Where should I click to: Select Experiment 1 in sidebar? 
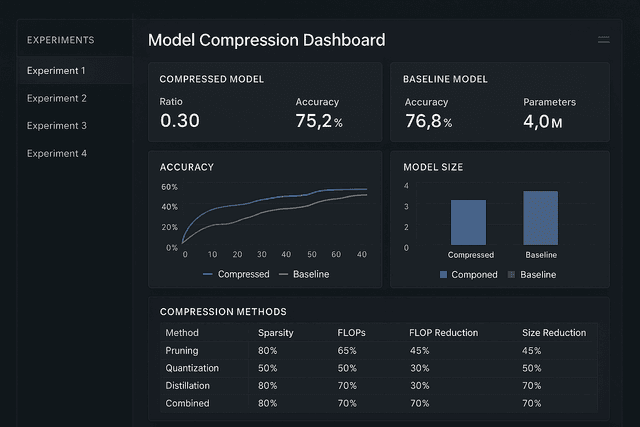pos(75,71)
